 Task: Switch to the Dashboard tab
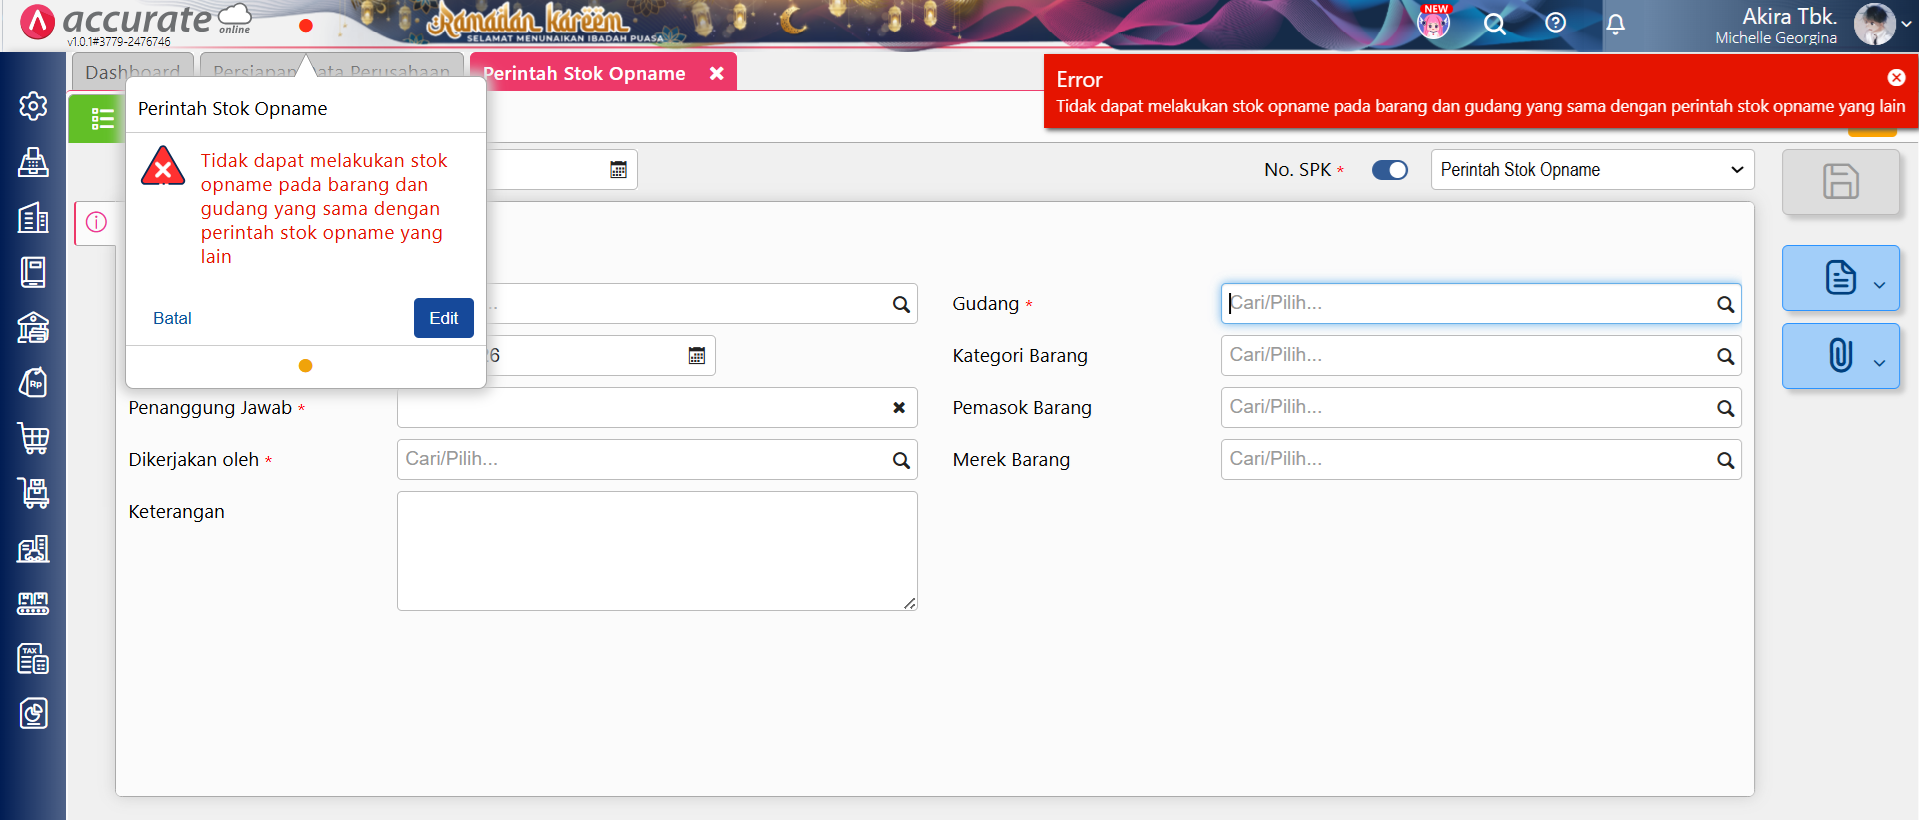tap(132, 72)
